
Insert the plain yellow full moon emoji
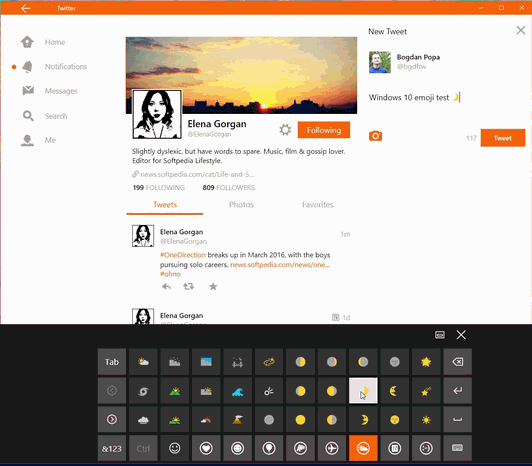click(x=300, y=420)
